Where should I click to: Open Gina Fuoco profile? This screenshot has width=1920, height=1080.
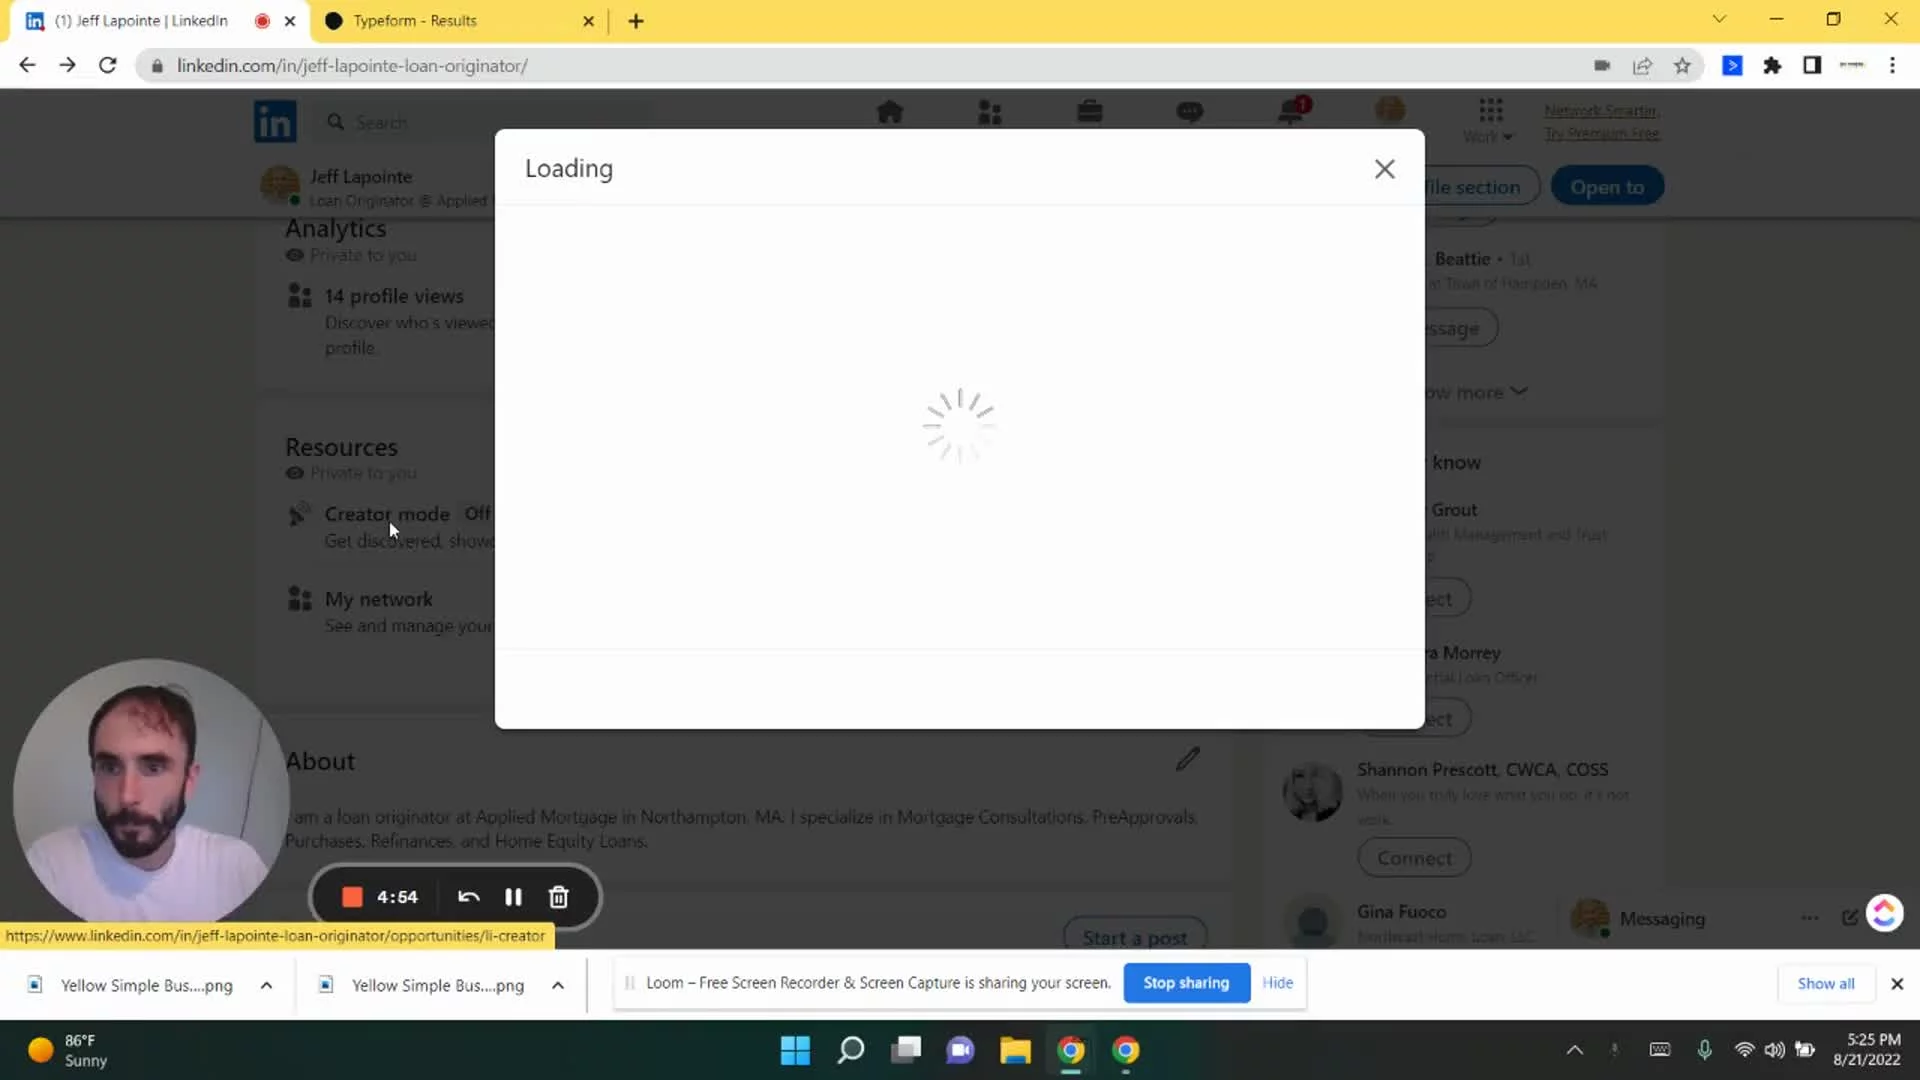(x=1401, y=912)
